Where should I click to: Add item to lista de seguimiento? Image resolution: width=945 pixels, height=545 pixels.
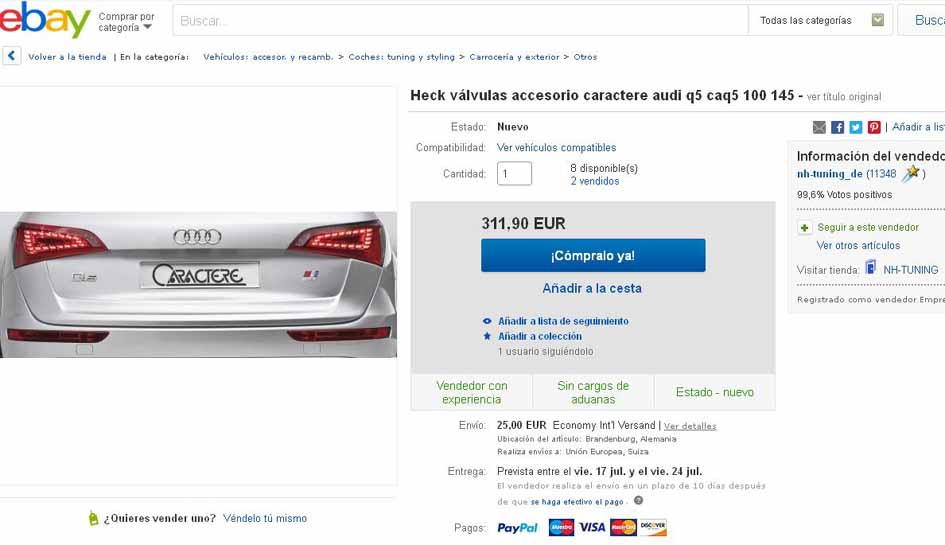(x=563, y=321)
